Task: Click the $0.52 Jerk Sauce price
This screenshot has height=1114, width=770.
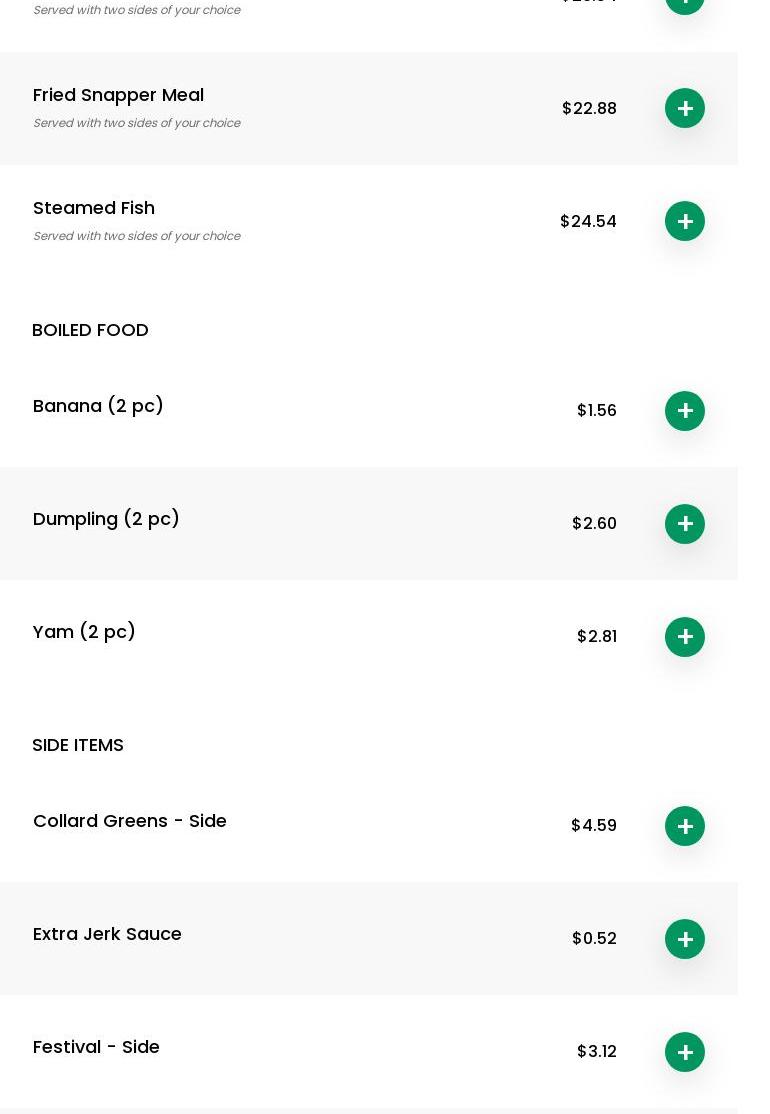Action: 594,939
